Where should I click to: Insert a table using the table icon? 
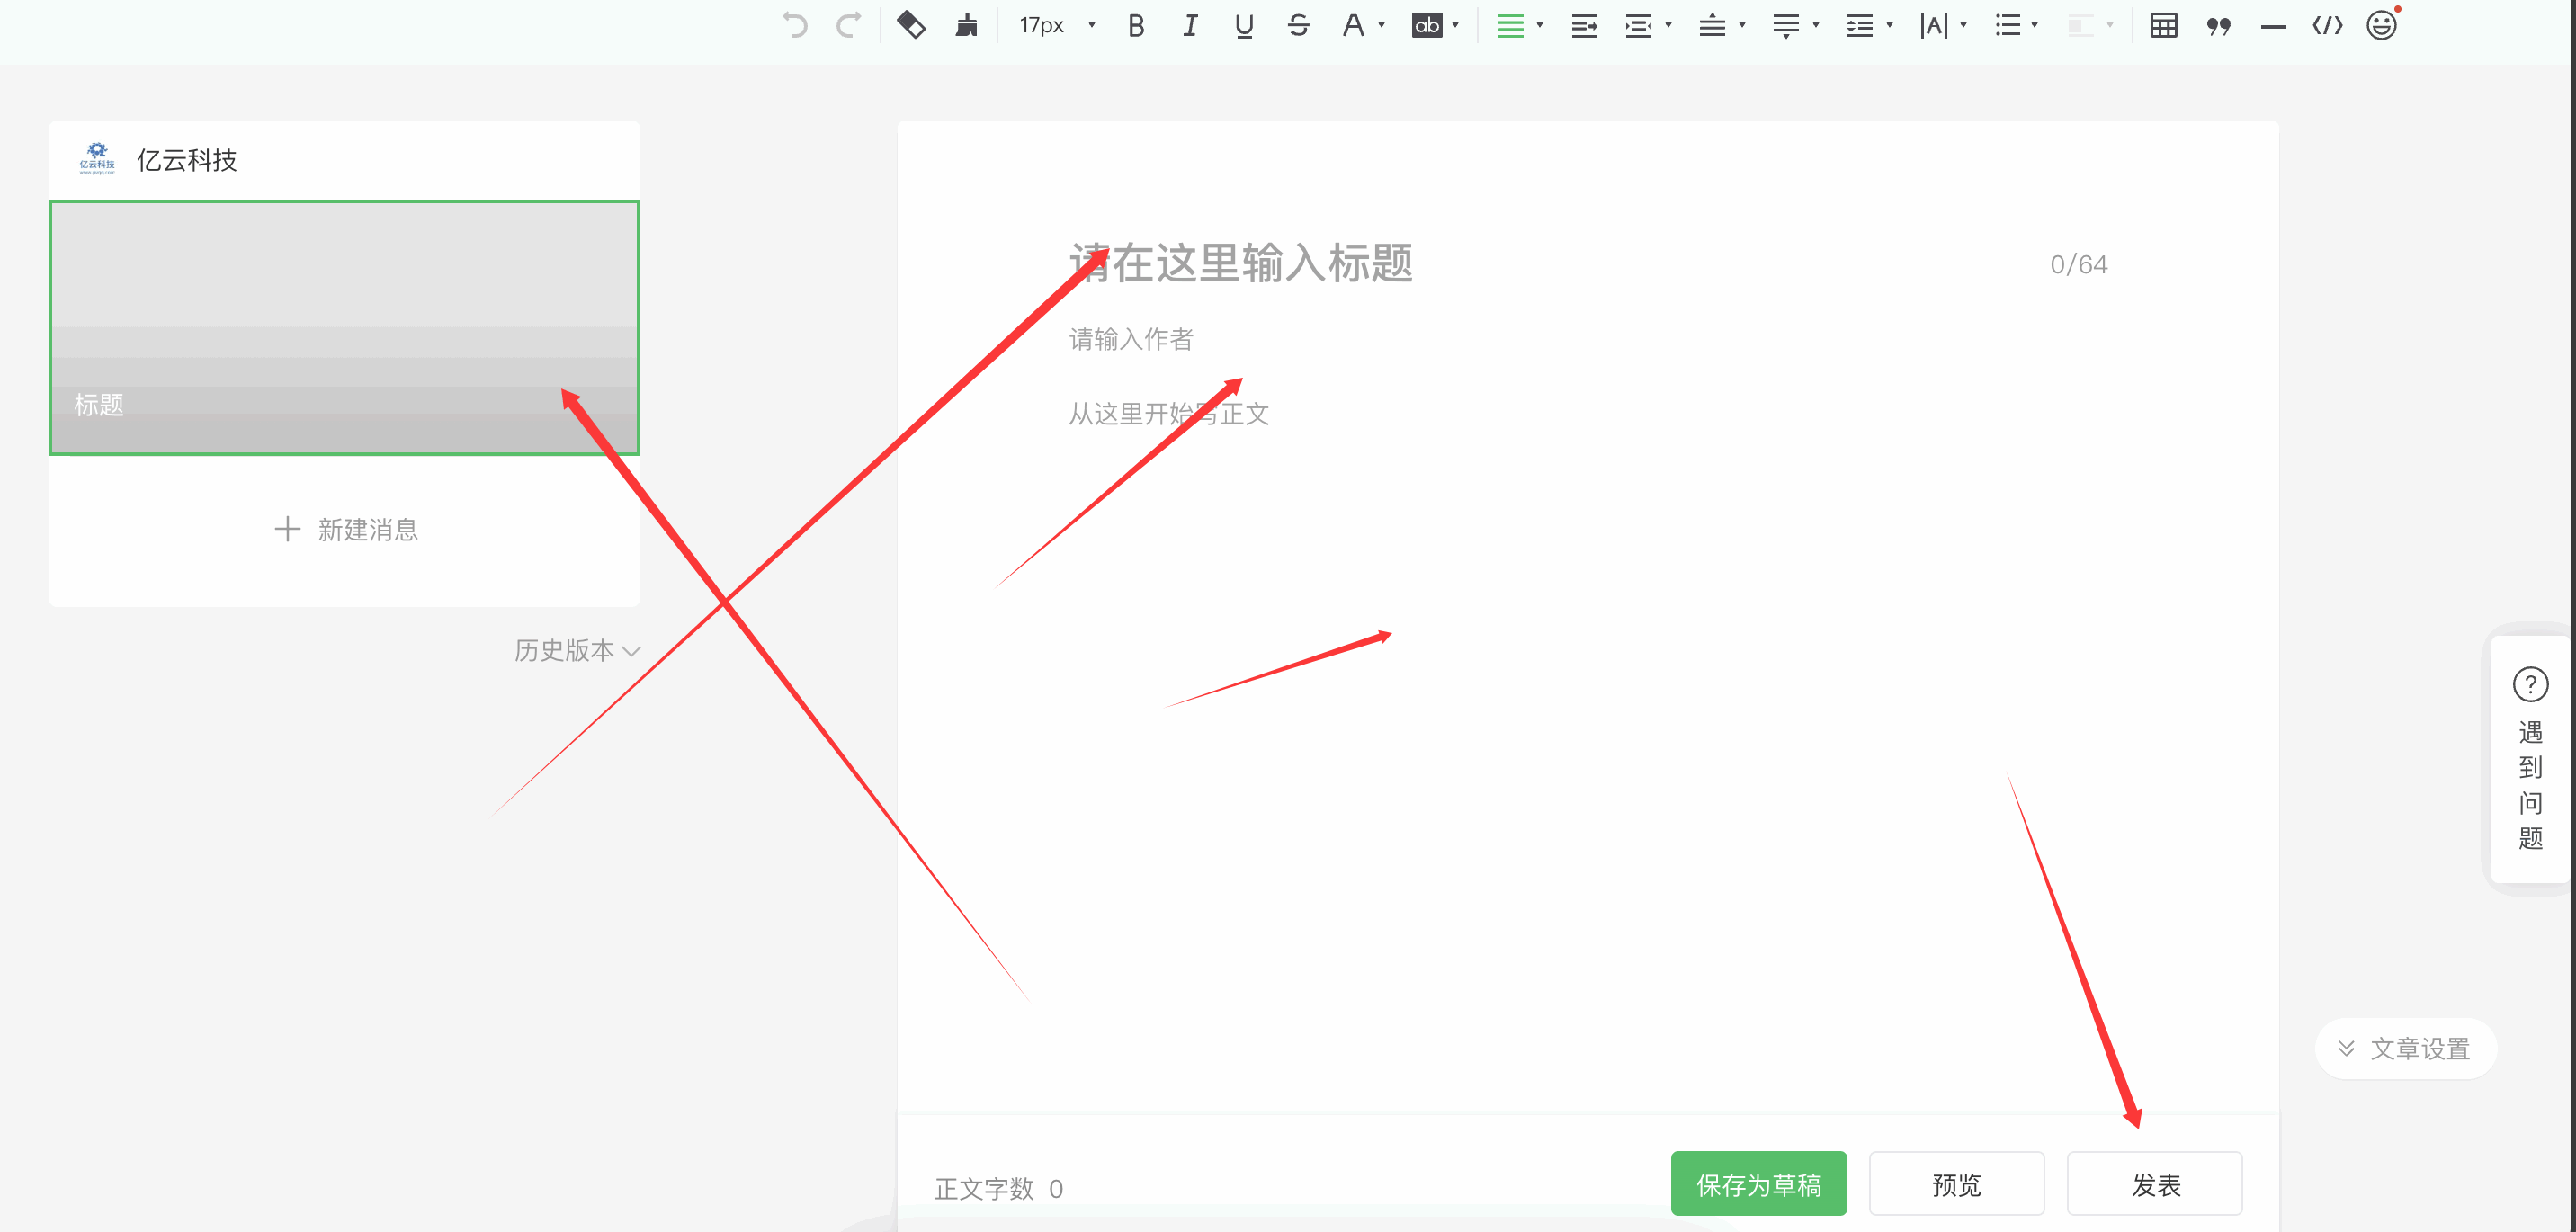tap(2163, 25)
